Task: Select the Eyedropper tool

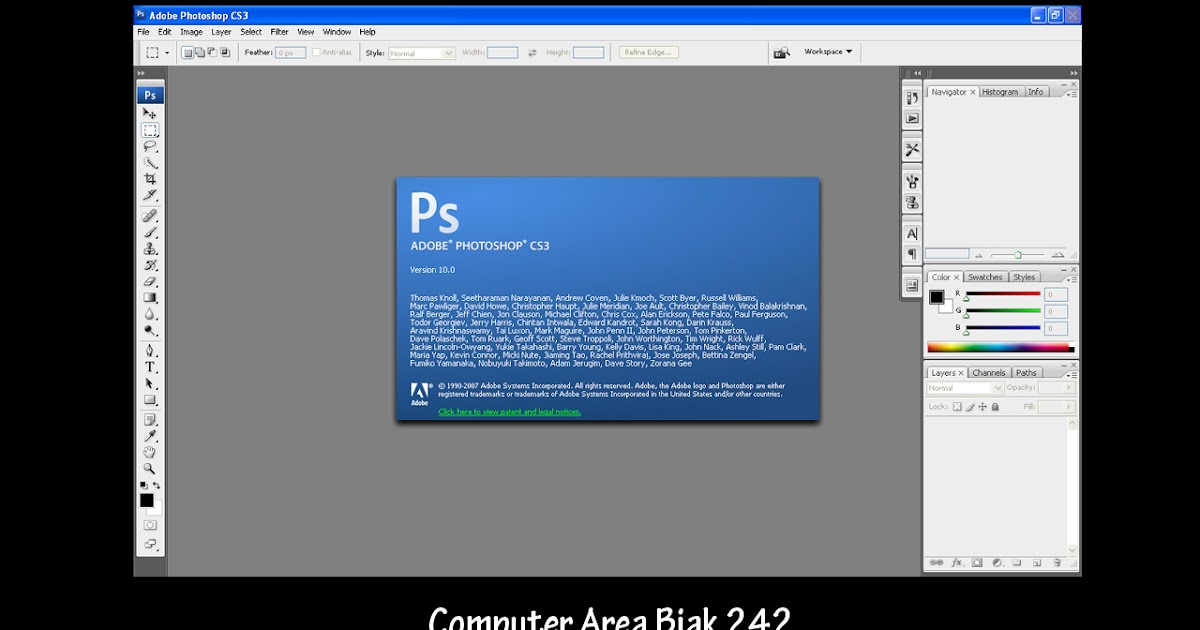Action: 150,436
